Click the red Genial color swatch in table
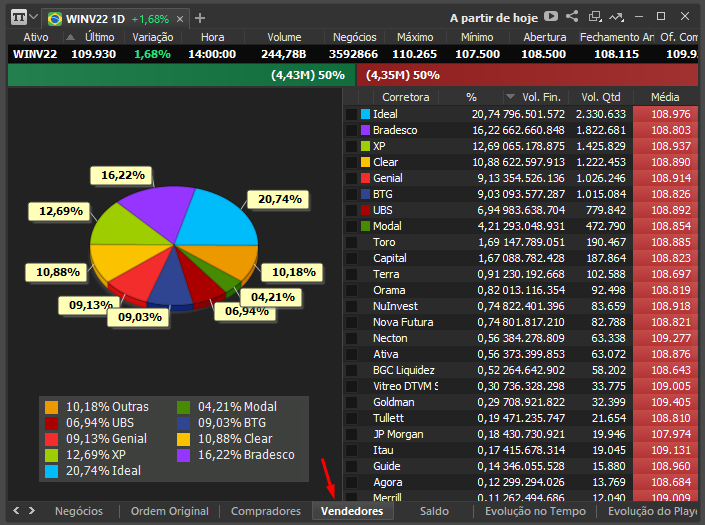This screenshot has width=705, height=525. tap(365, 178)
